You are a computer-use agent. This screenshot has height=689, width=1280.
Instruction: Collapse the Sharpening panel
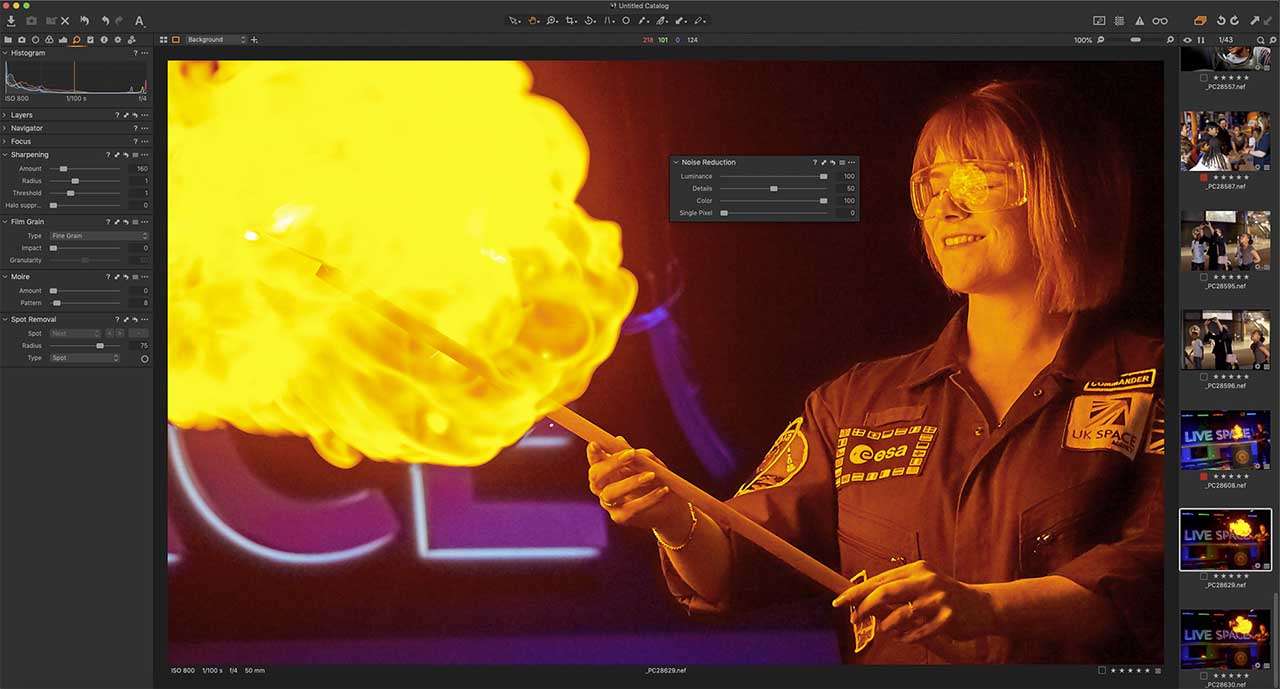coord(5,155)
